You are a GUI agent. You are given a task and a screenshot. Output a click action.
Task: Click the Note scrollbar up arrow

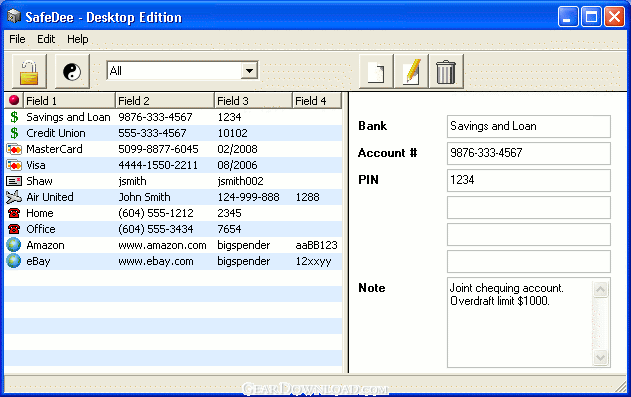(x=600, y=289)
